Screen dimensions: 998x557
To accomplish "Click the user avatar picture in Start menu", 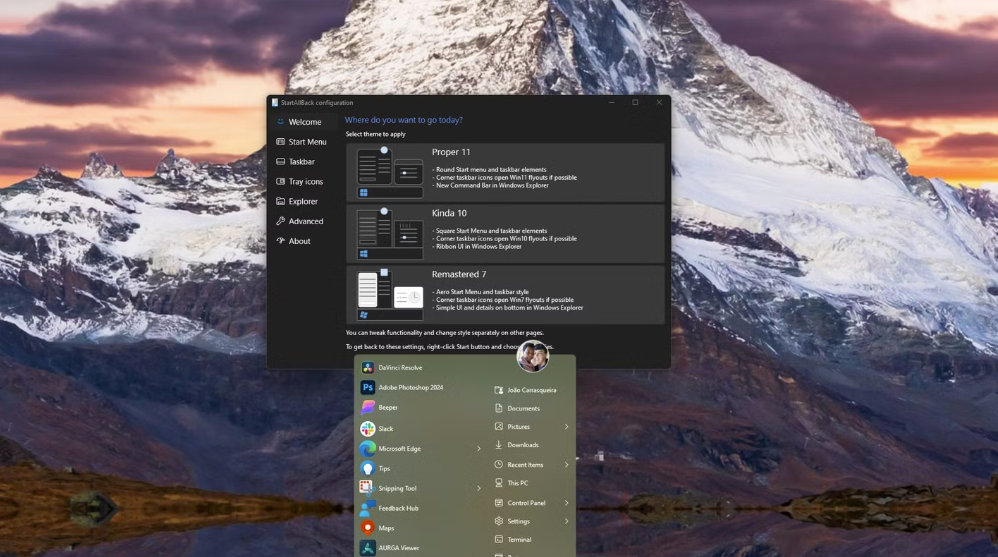I will pos(533,356).
